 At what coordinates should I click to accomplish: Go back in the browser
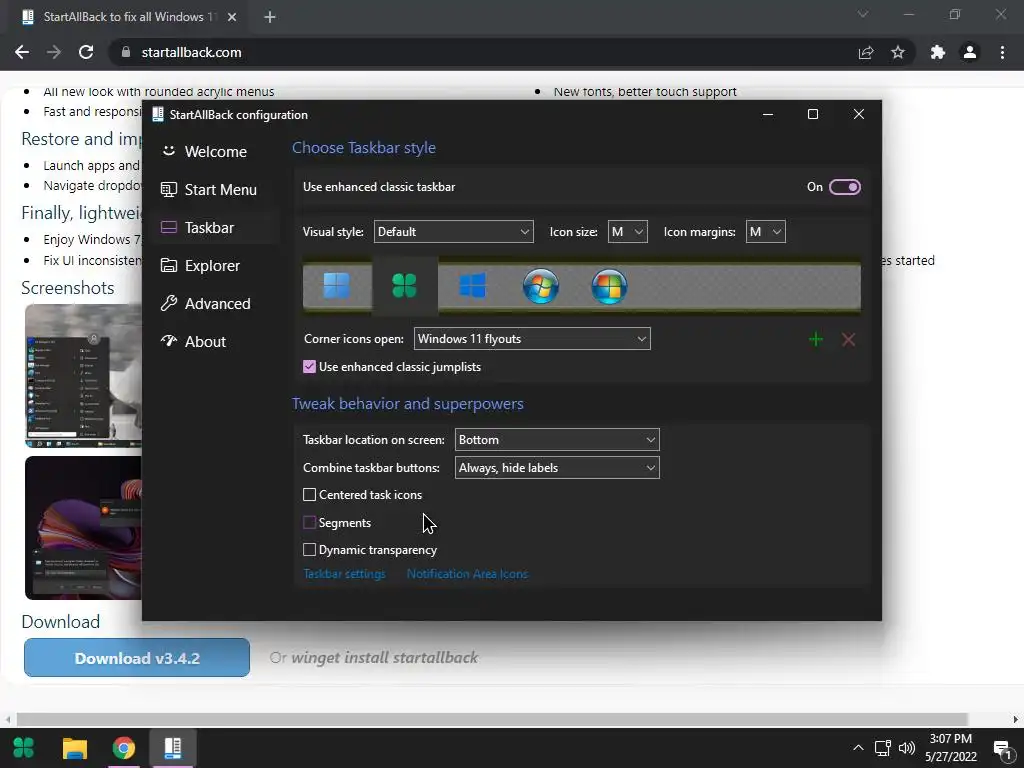22,52
